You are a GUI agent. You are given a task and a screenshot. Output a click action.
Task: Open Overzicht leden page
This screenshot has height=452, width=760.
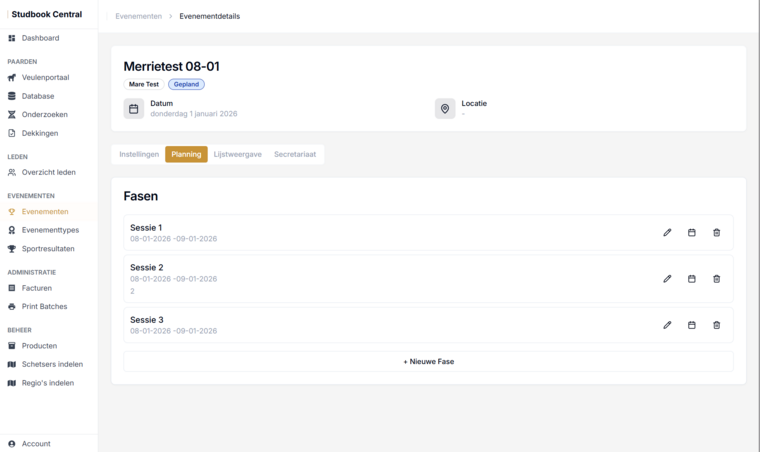pos(48,172)
